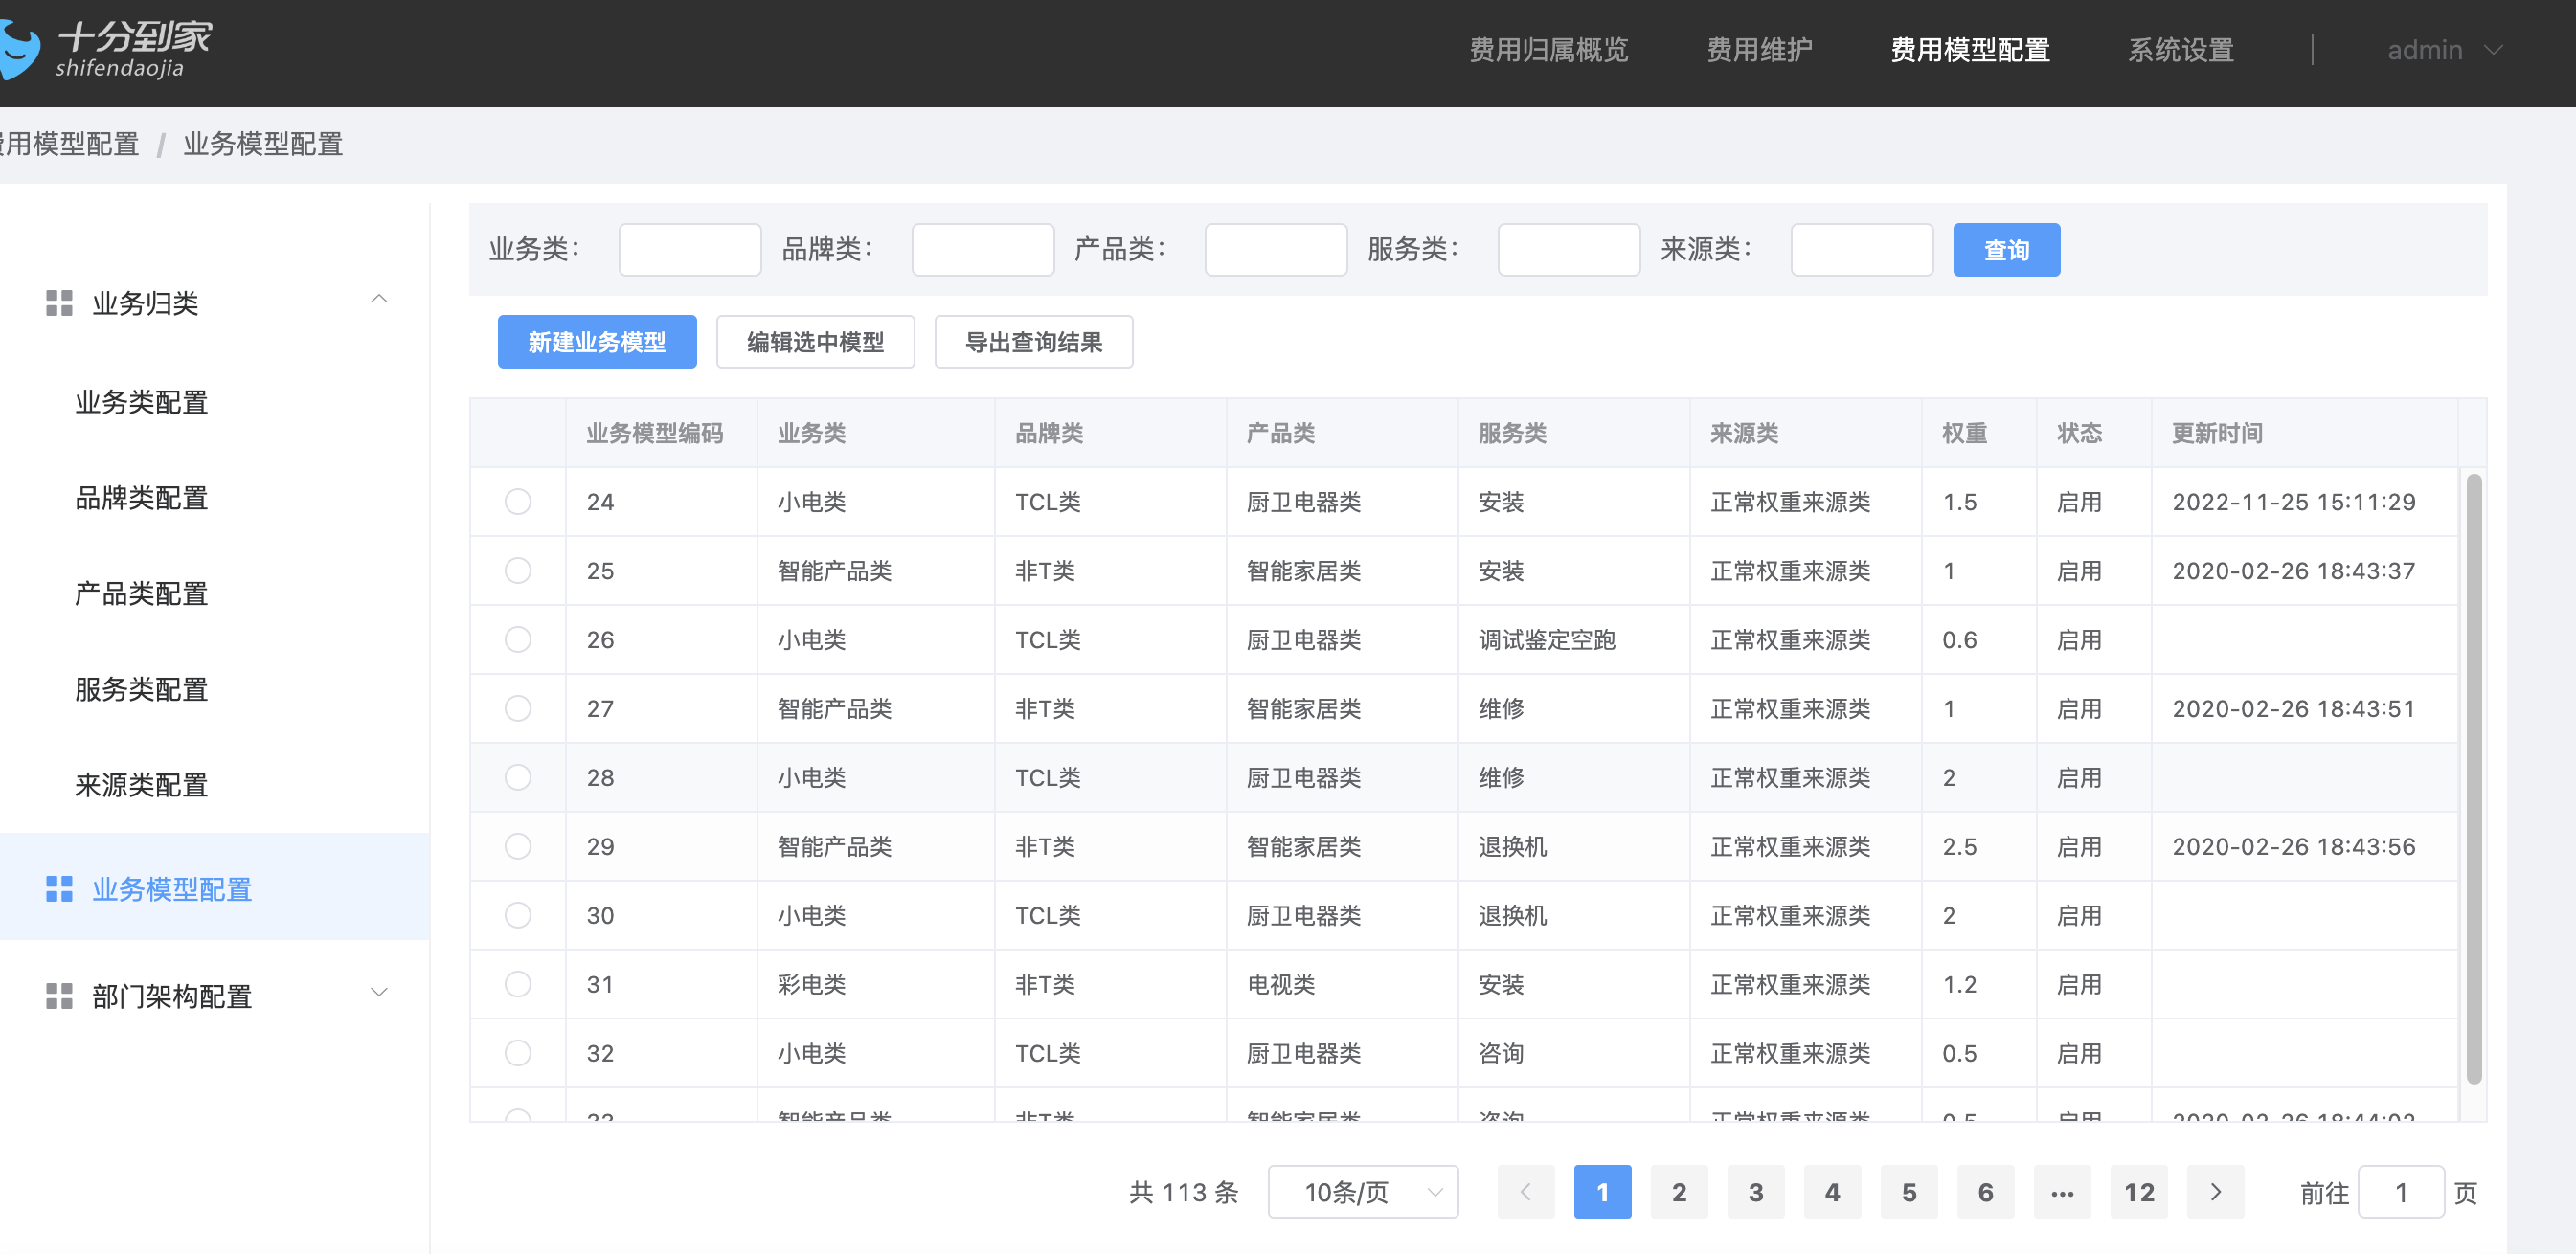The height and width of the screenshot is (1254, 2576).
Task: Go to previous page arrow
Action: (x=1525, y=1191)
